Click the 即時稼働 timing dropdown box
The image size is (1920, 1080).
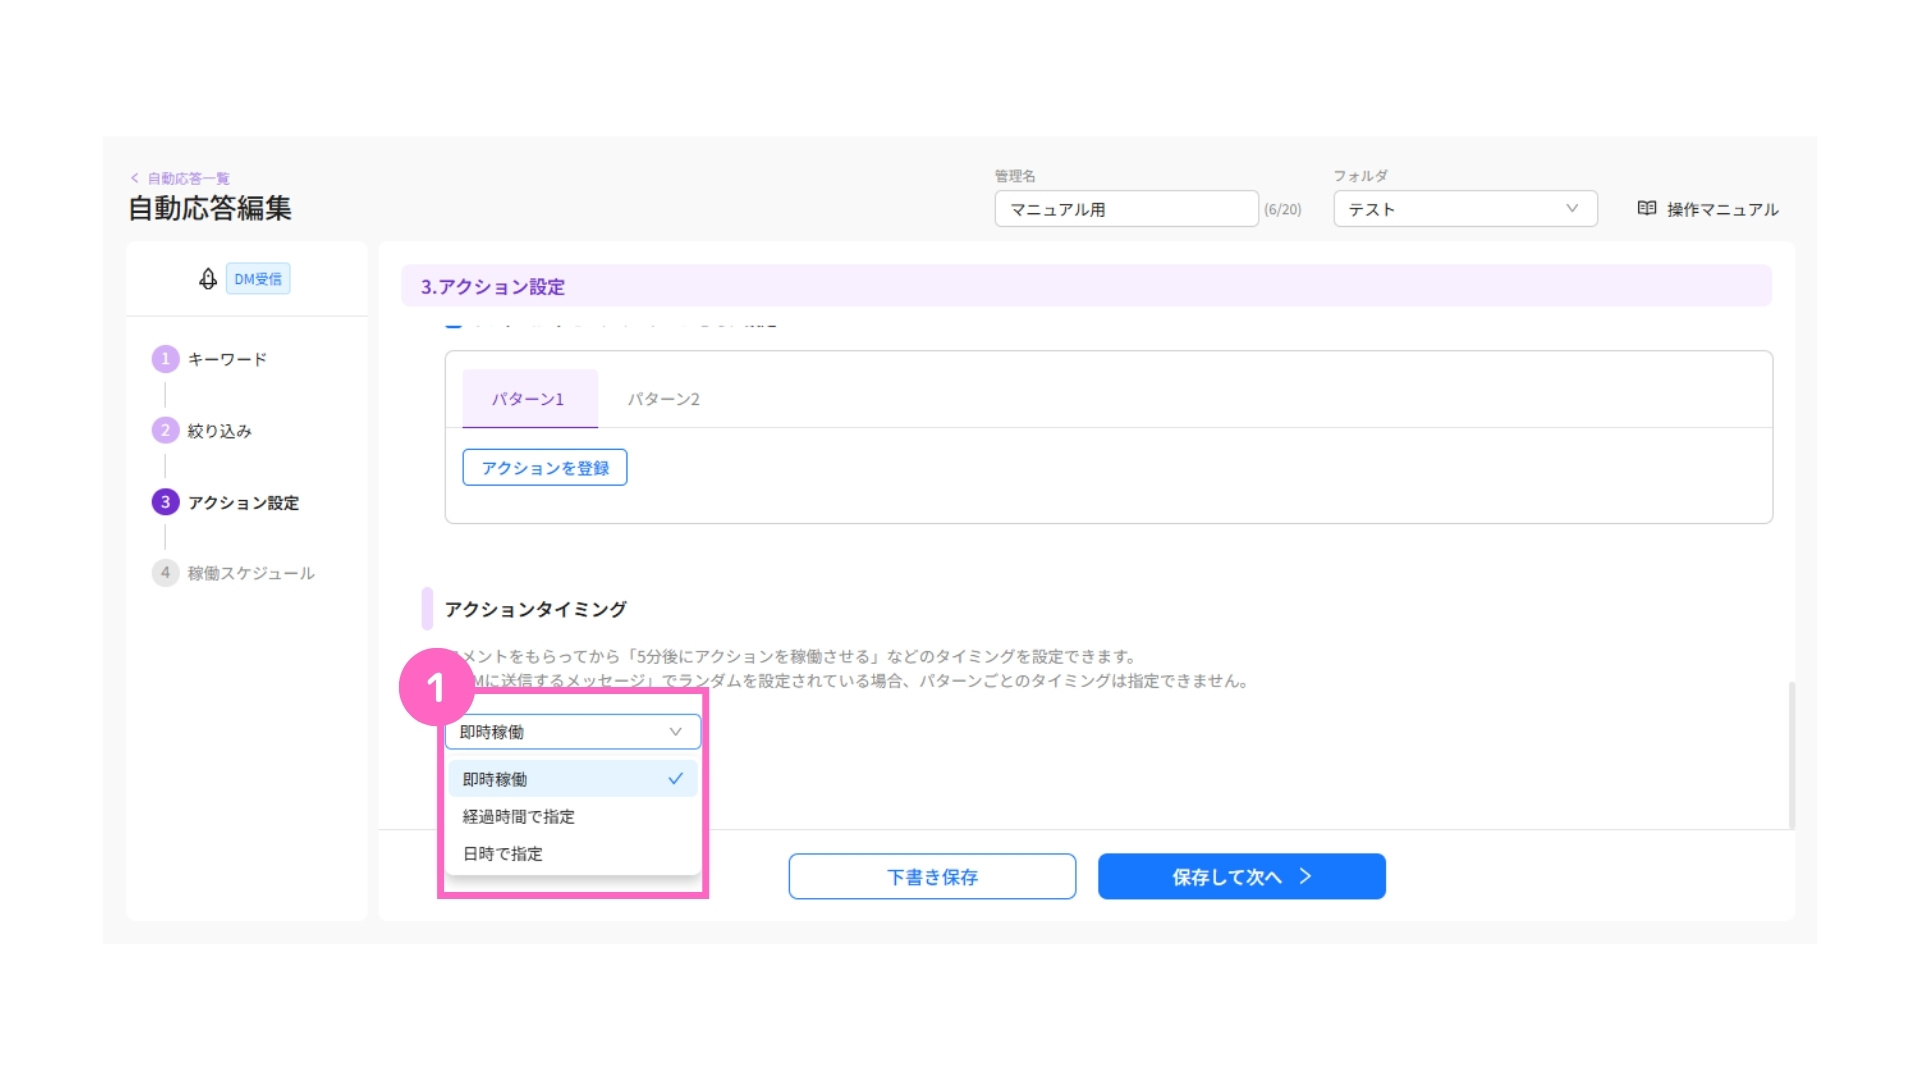[573, 732]
